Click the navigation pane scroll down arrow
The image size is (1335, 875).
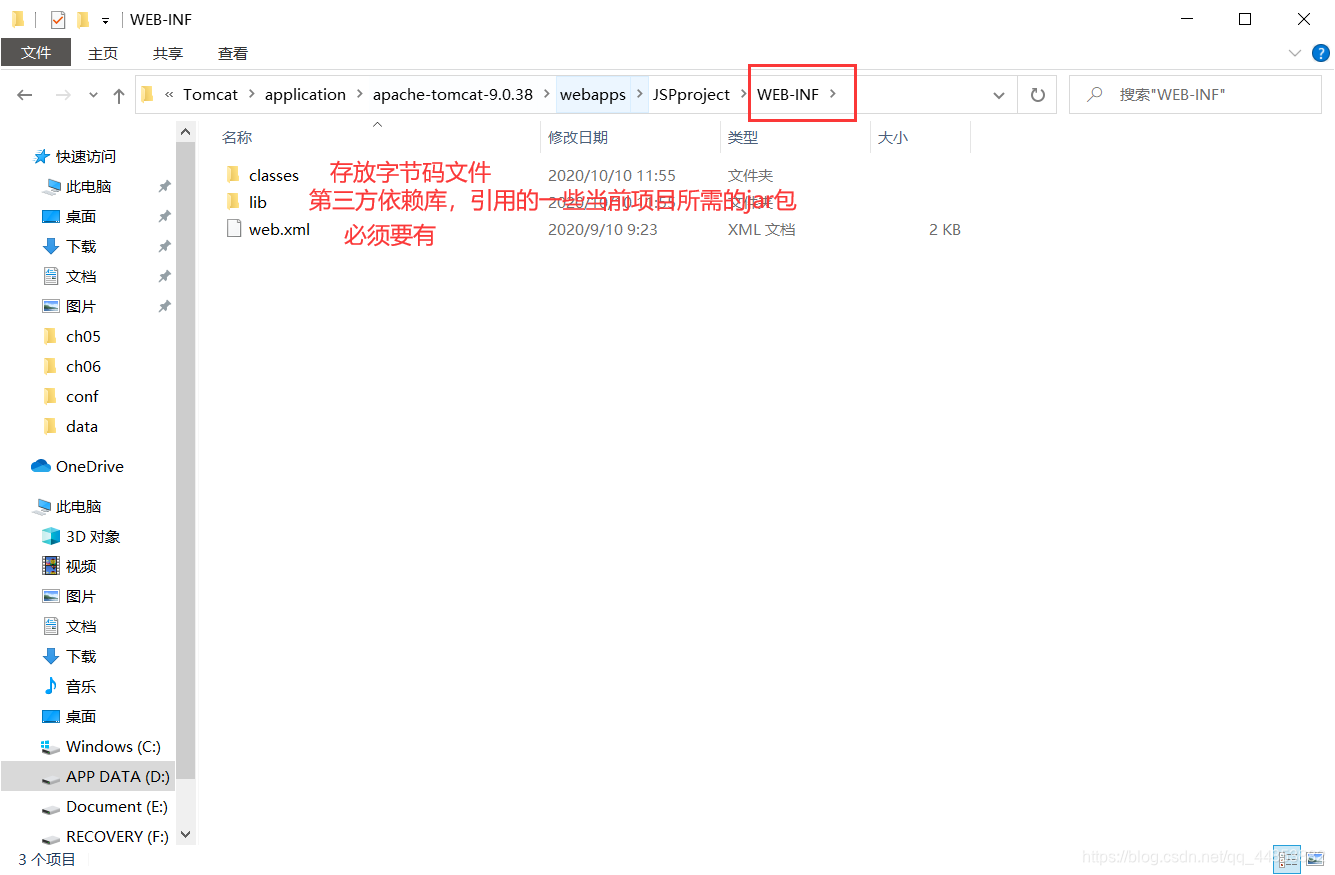(x=186, y=835)
